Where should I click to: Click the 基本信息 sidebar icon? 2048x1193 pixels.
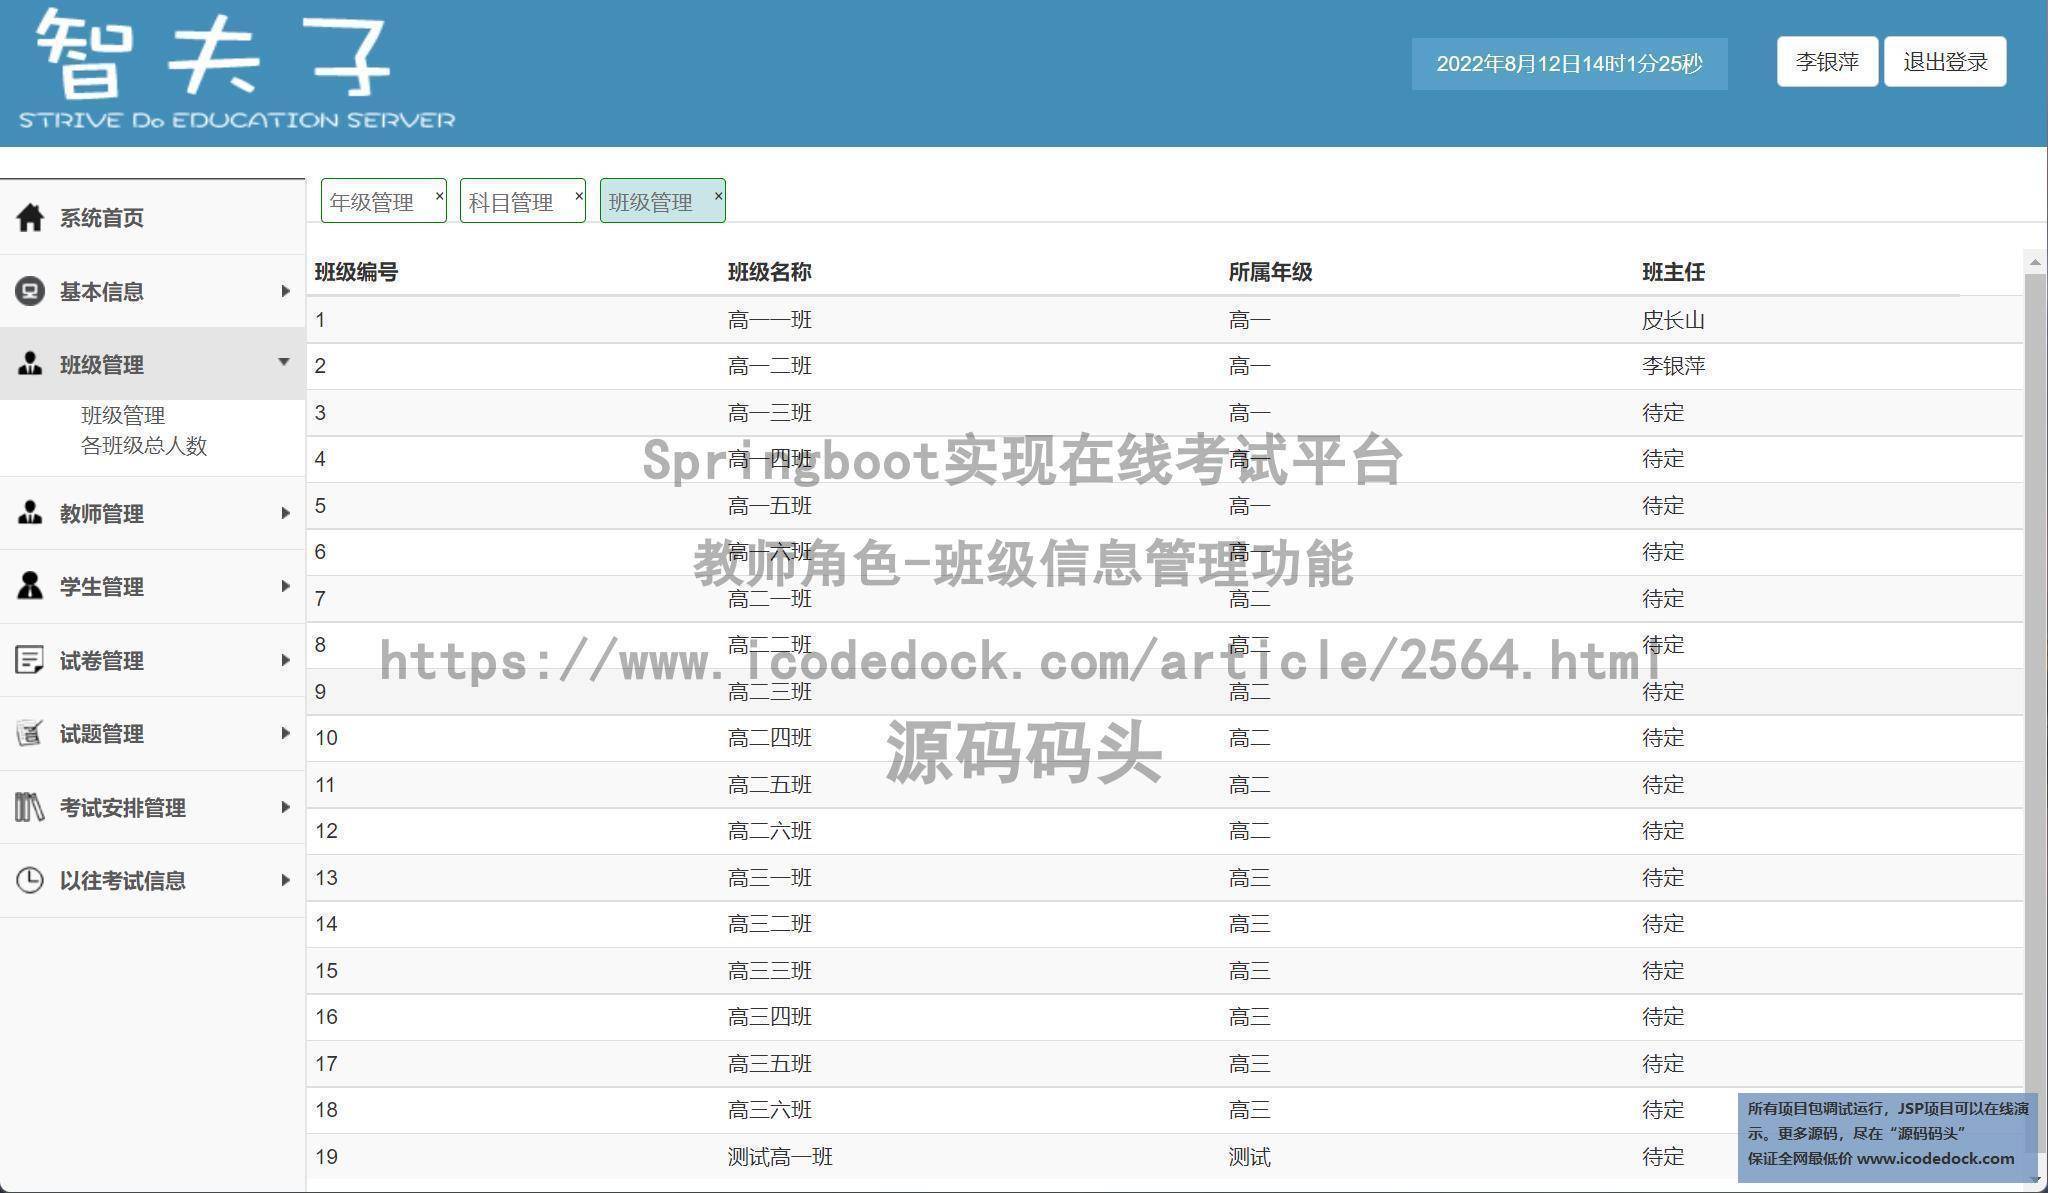[x=30, y=291]
